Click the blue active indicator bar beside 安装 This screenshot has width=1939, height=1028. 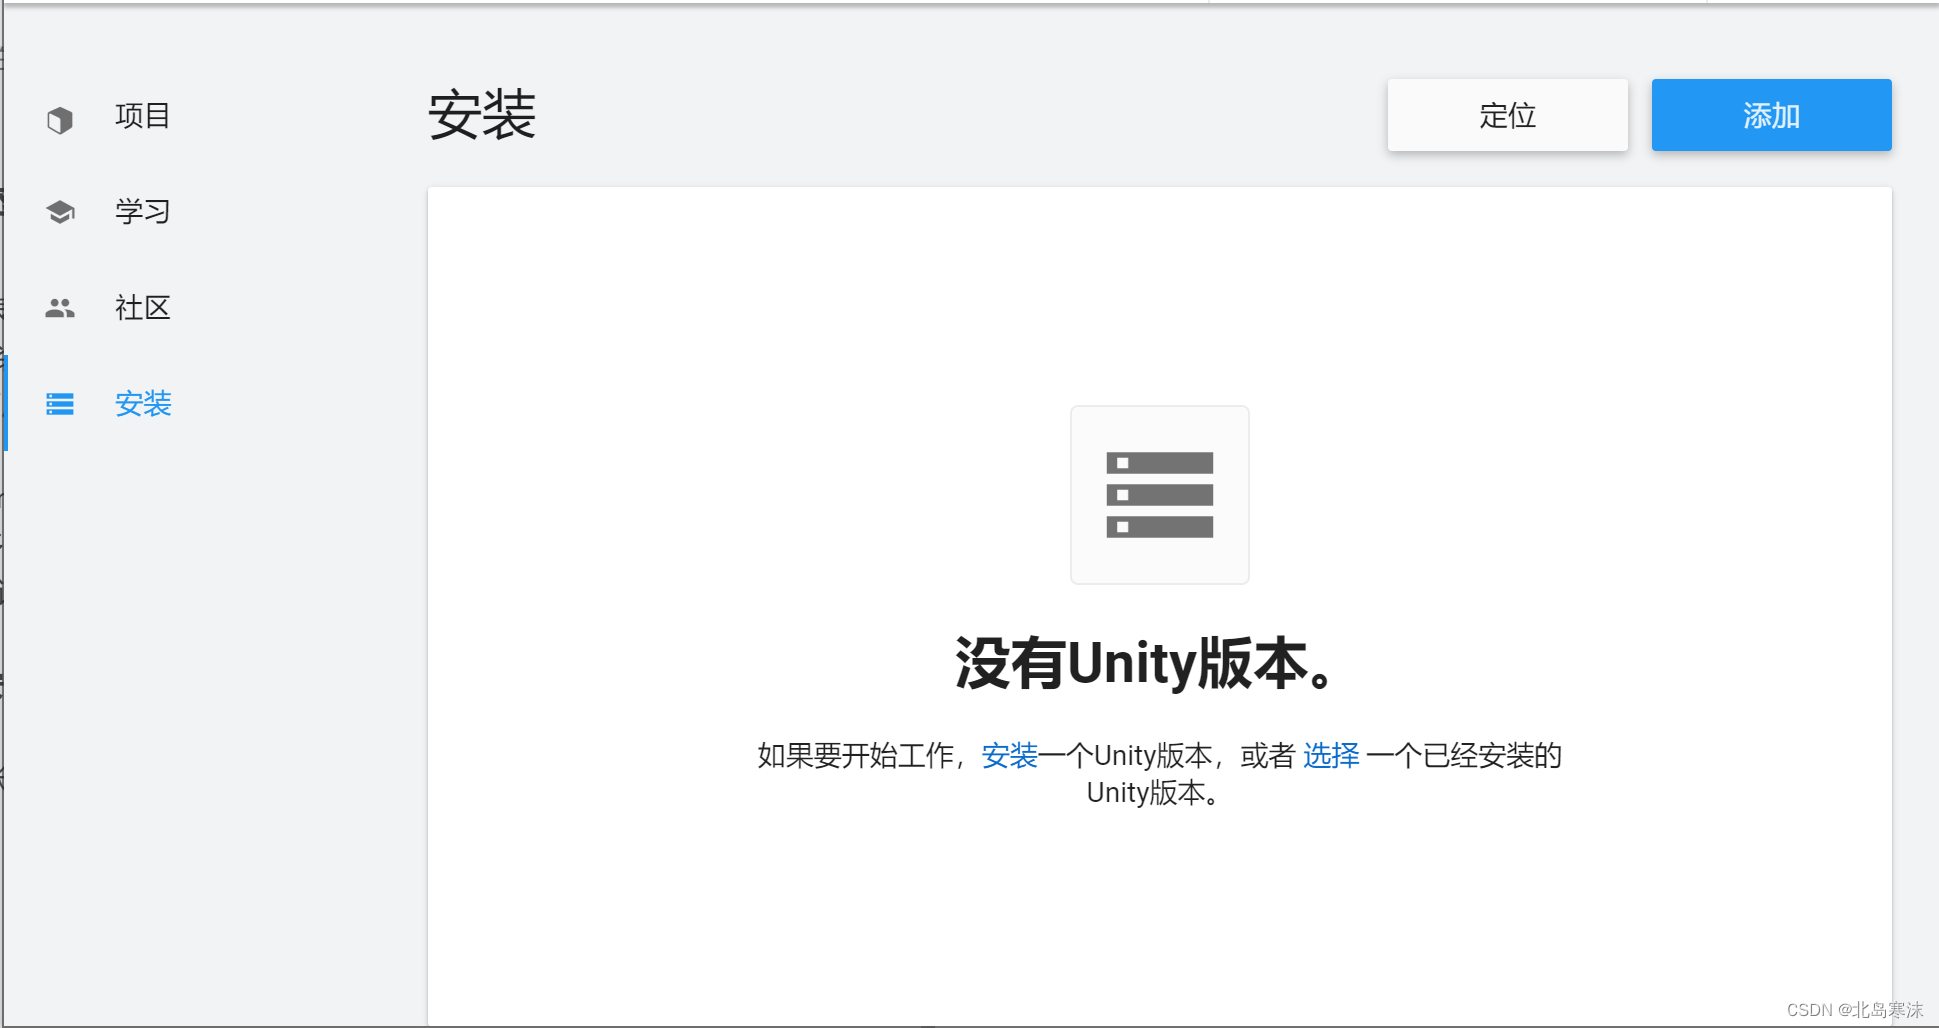tap(8, 403)
